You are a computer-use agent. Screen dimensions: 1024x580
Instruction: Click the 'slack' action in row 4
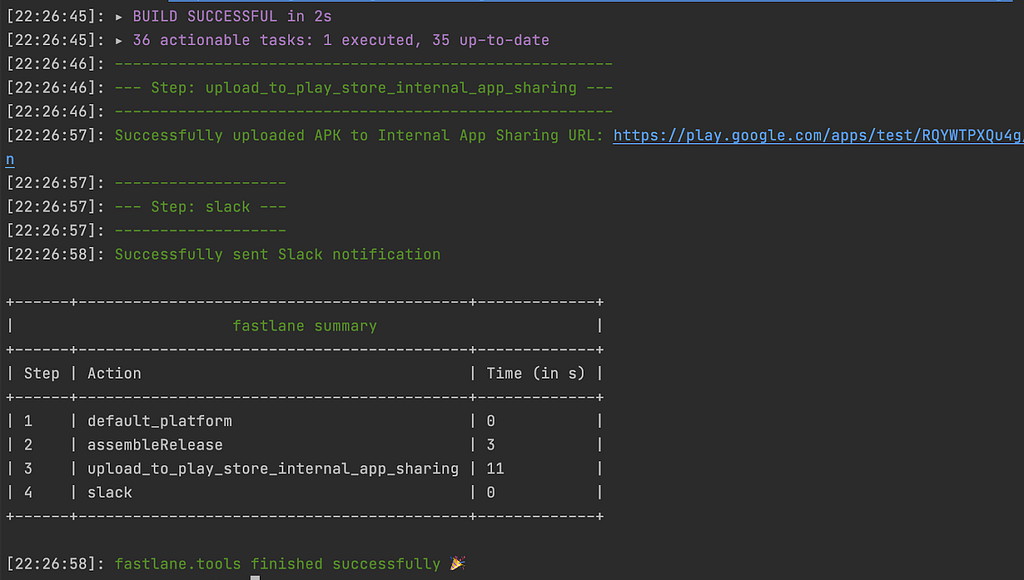pyautogui.click(x=110, y=492)
